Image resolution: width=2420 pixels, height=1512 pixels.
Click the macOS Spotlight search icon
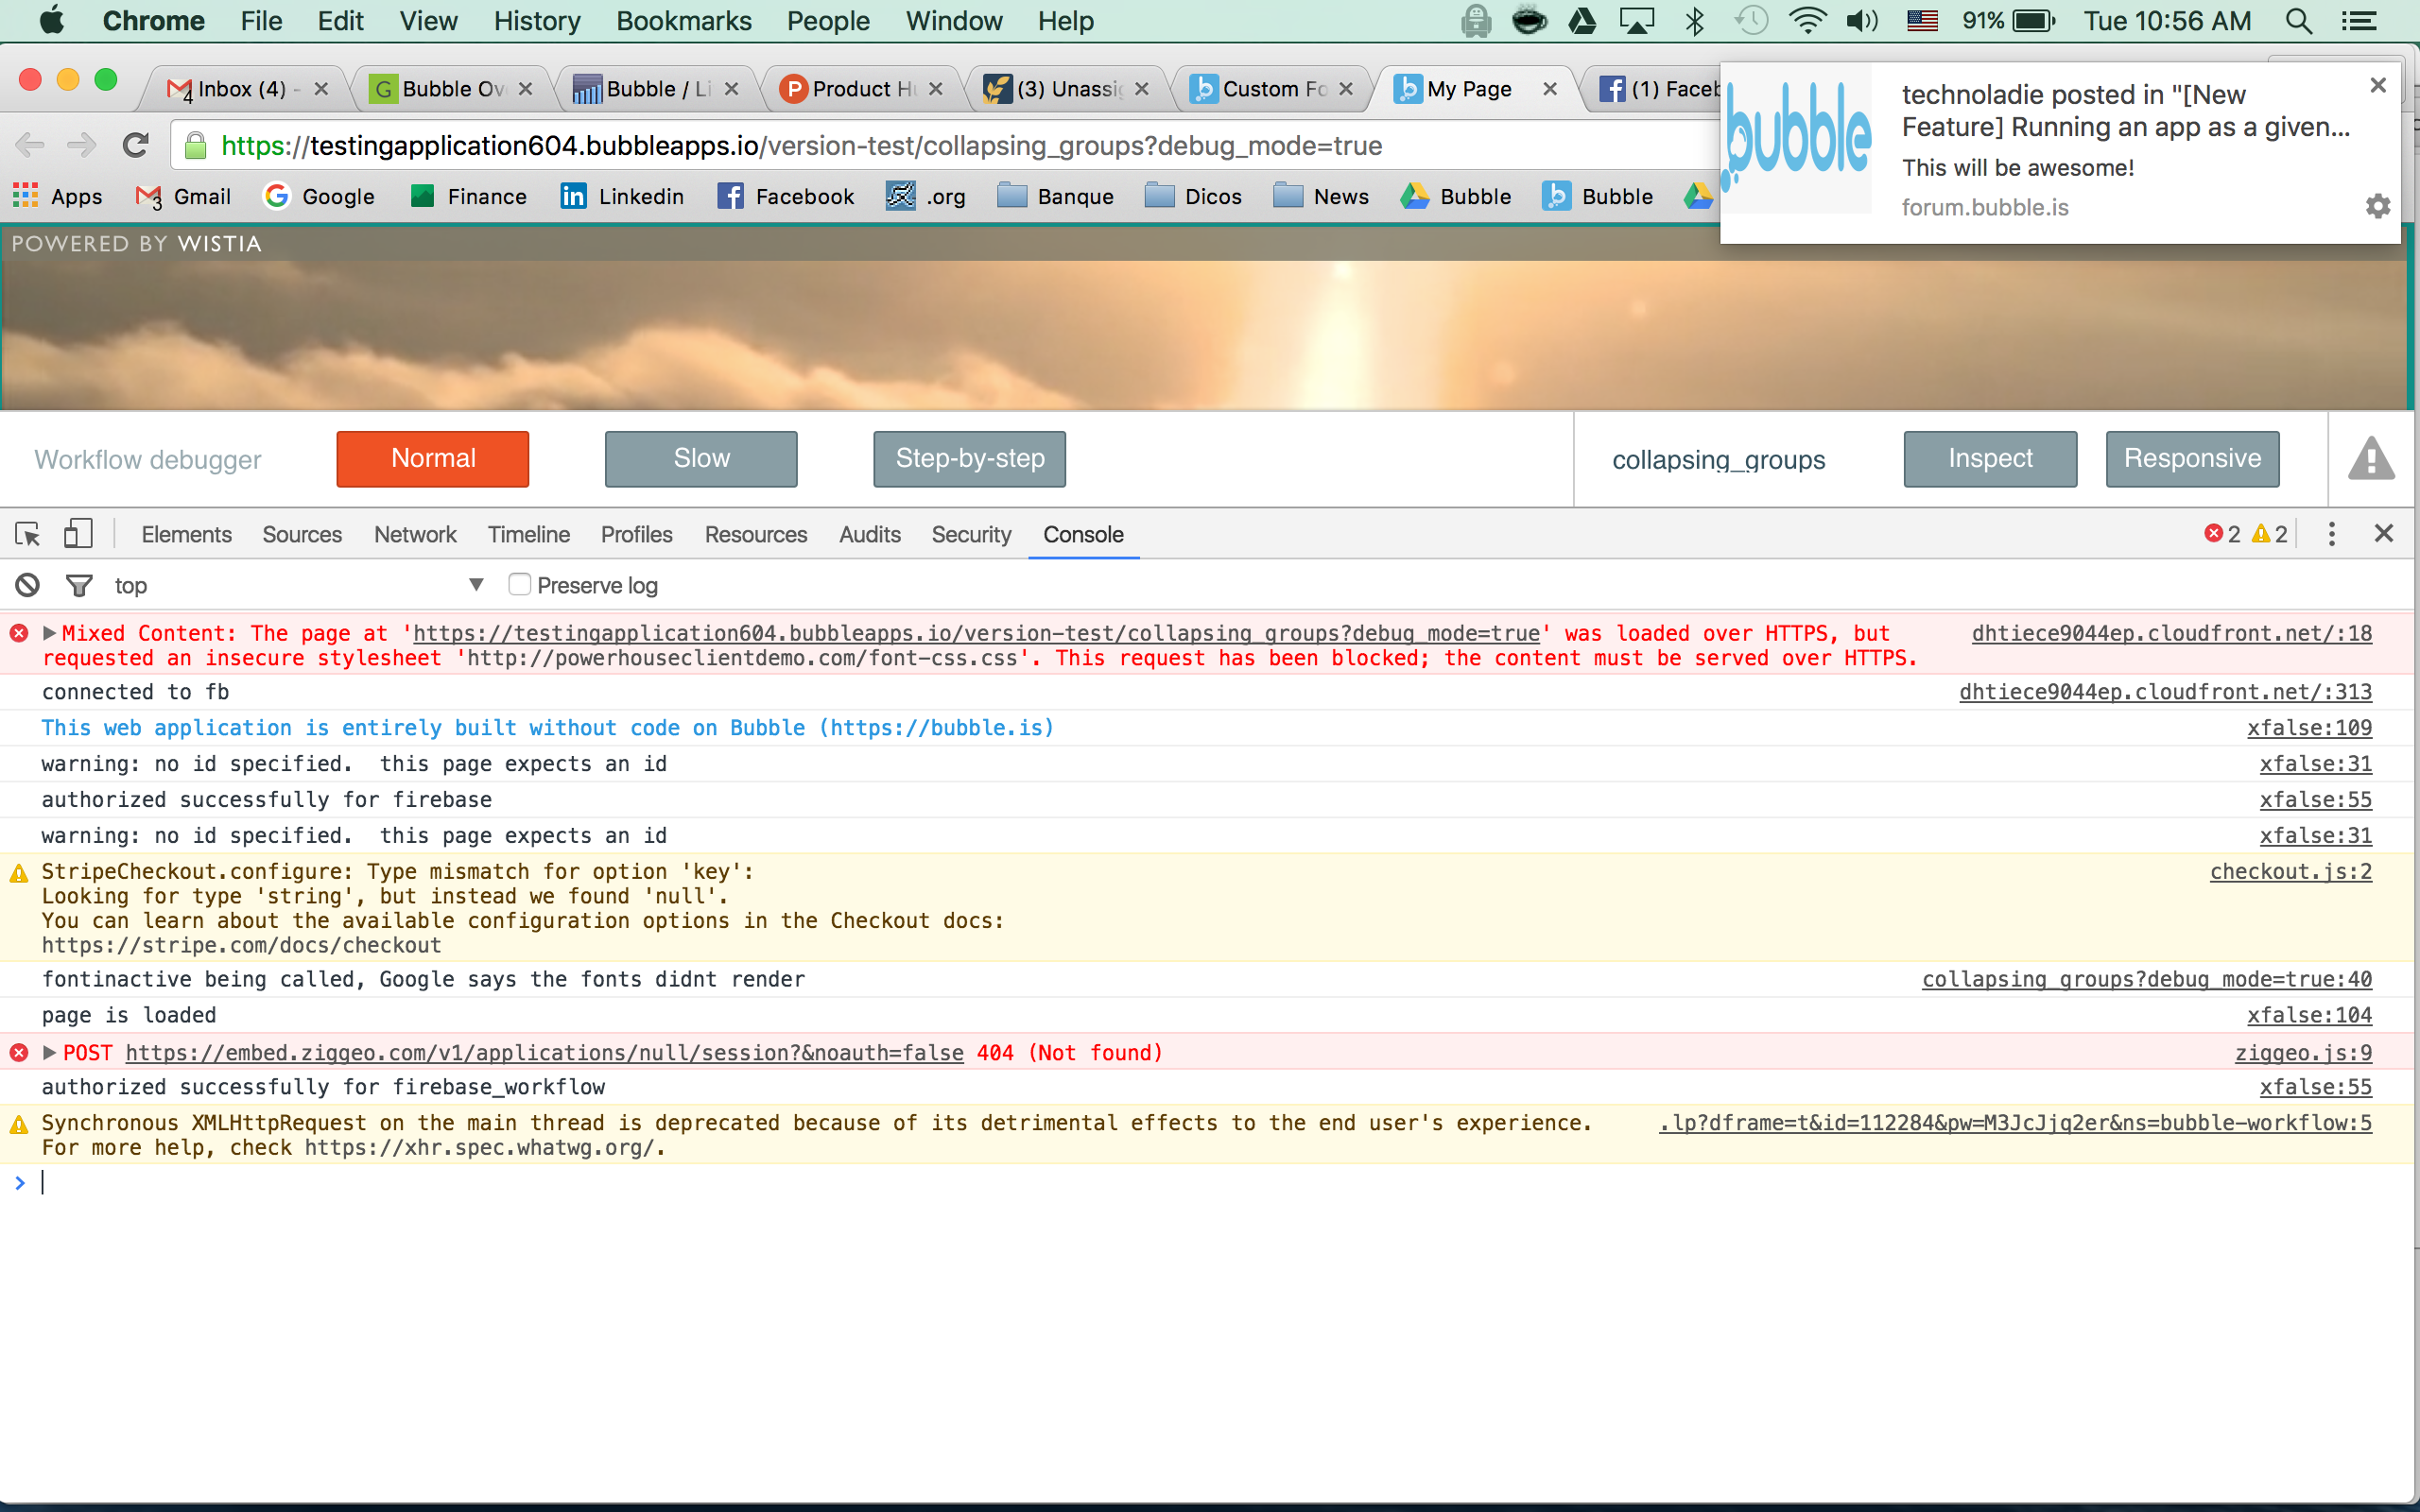2298,21
